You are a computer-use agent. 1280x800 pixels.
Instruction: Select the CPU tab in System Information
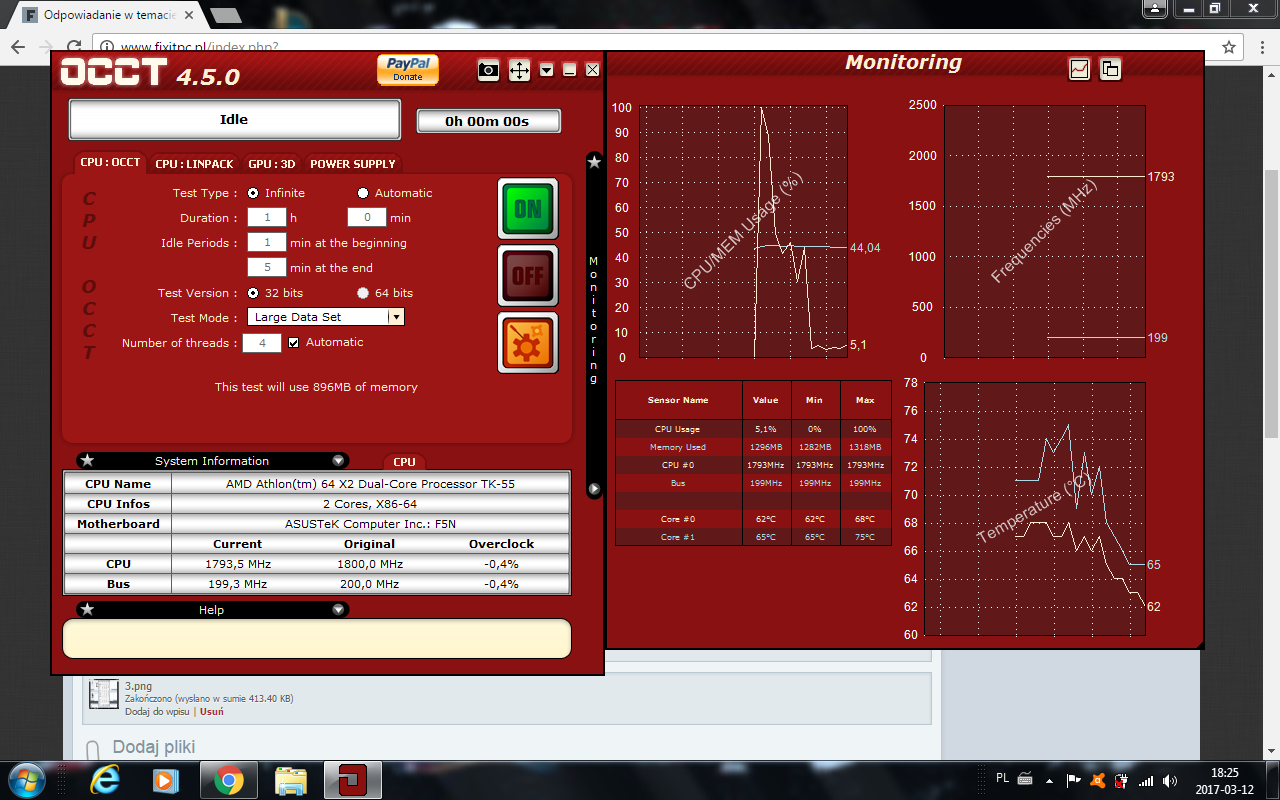pos(404,462)
